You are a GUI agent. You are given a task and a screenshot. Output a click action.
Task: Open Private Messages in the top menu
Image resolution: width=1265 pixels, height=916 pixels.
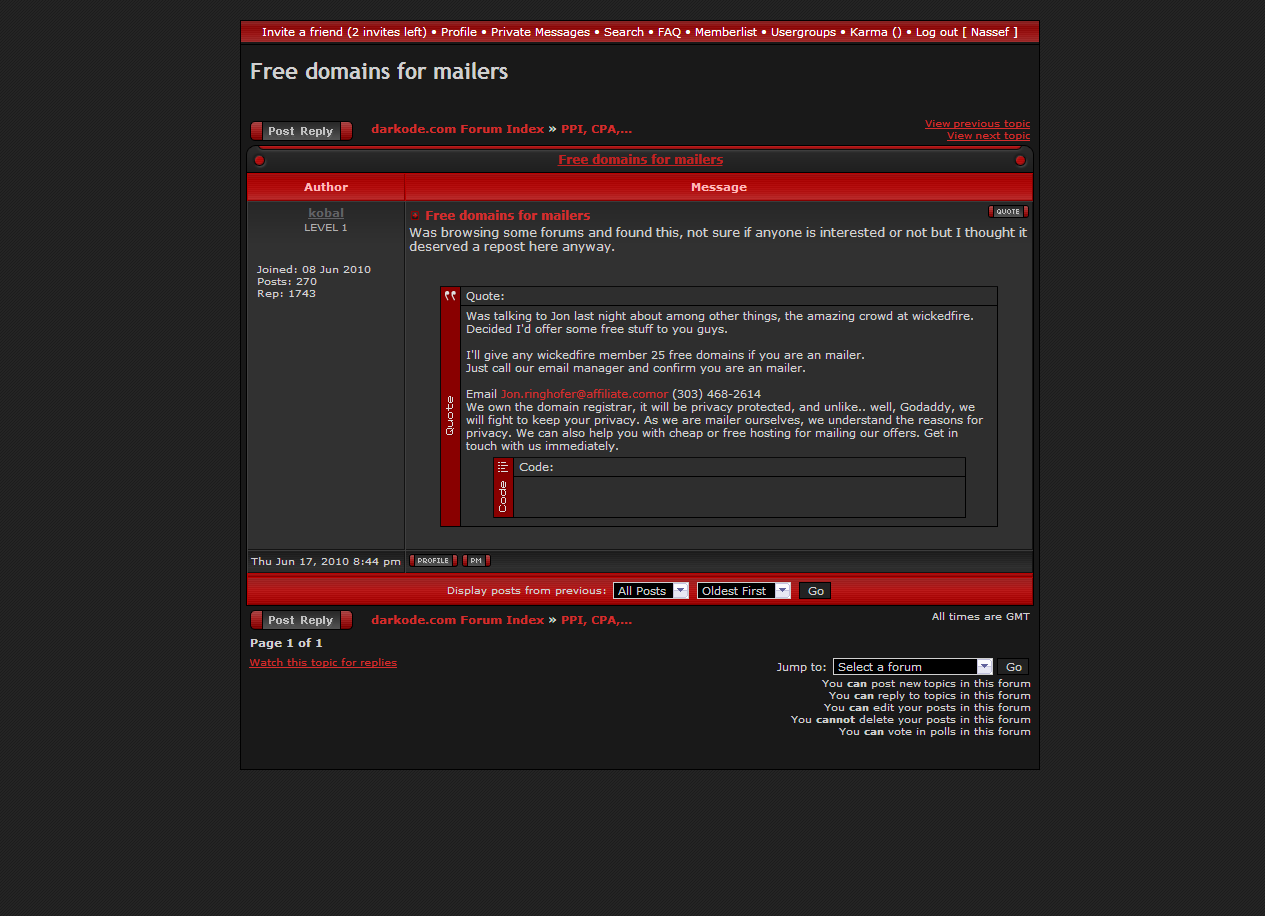click(x=540, y=32)
